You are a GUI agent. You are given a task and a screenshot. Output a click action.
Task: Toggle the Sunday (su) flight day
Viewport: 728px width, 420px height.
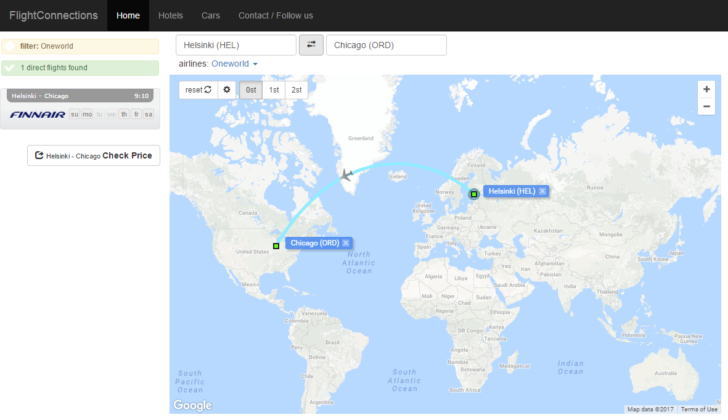74,114
